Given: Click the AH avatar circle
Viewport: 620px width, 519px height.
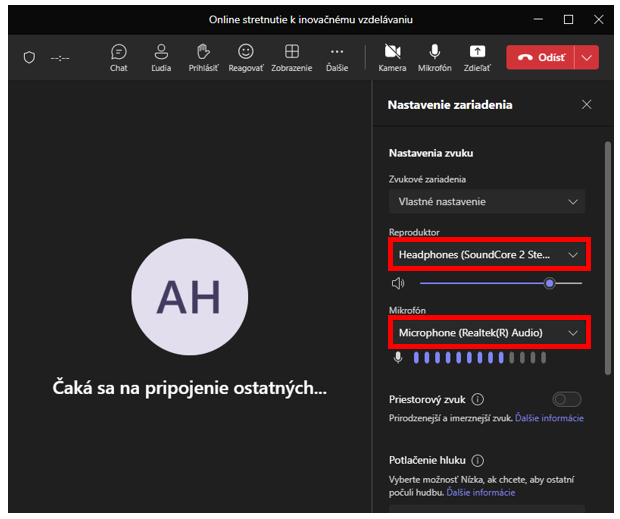Looking at the screenshot, I should 190,297.
